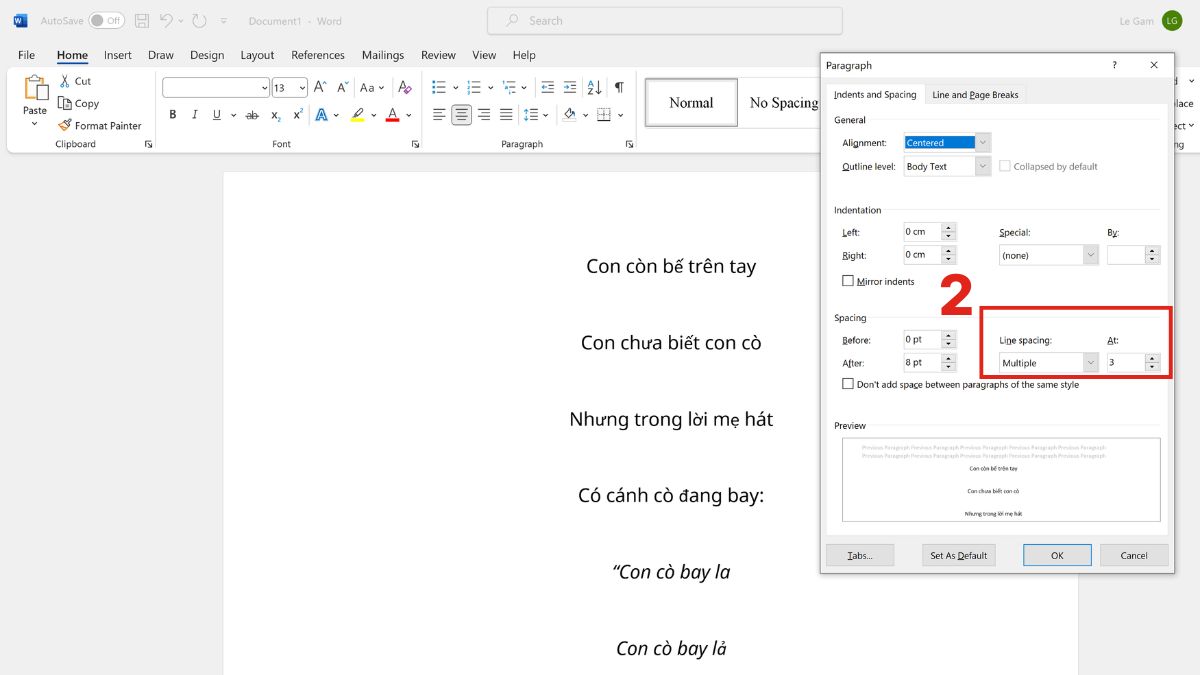Open the Font dialog launcher
This screenshot has width=1200, height=675.
415,144
